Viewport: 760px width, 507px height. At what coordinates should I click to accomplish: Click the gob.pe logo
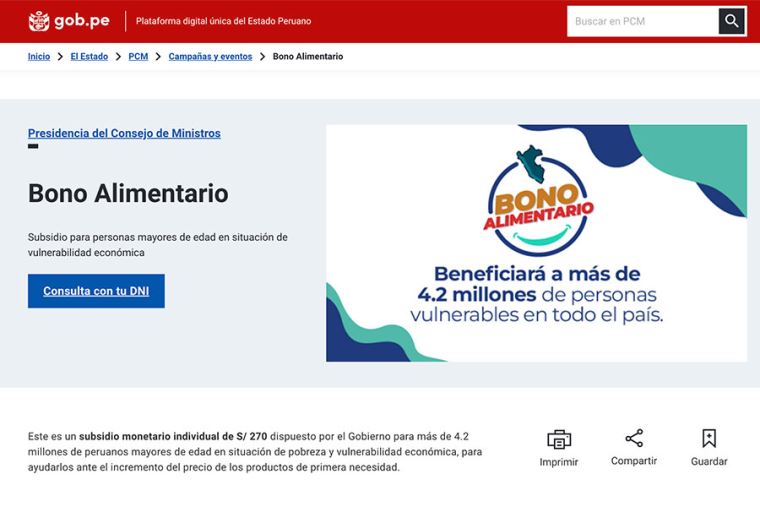click(68, 21)
